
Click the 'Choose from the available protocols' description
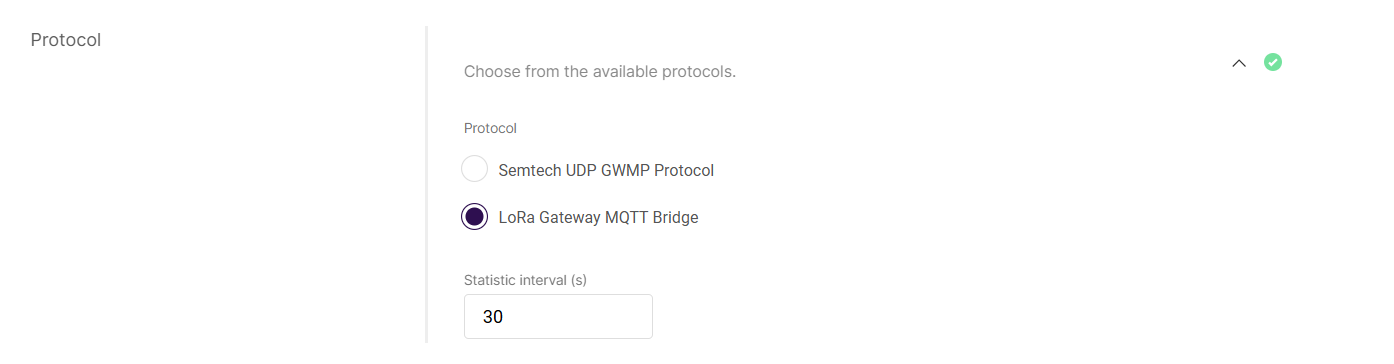(600, 72)
